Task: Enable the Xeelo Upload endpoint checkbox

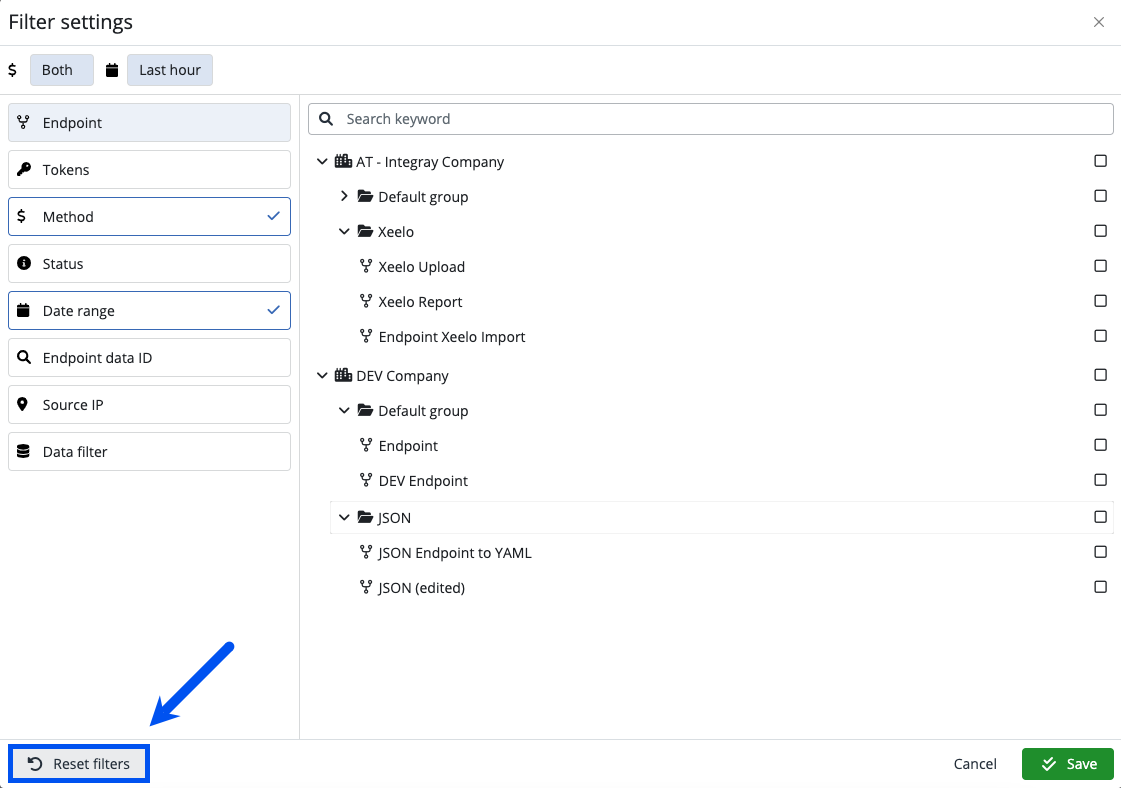Action: [x=1100, y=265]
